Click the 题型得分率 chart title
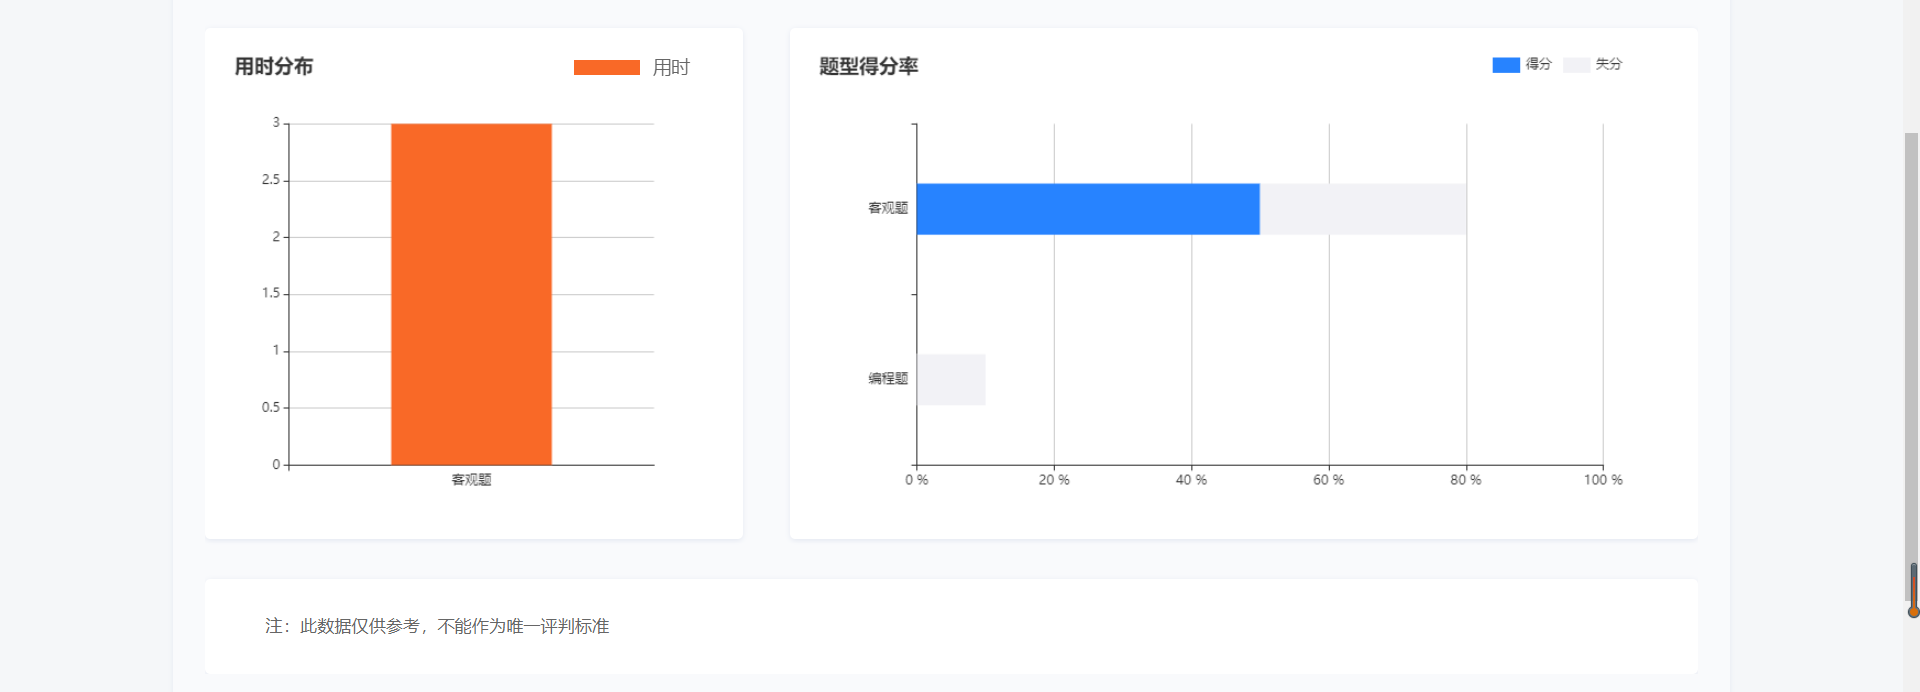1920x692 pixels. pos(868,66)
